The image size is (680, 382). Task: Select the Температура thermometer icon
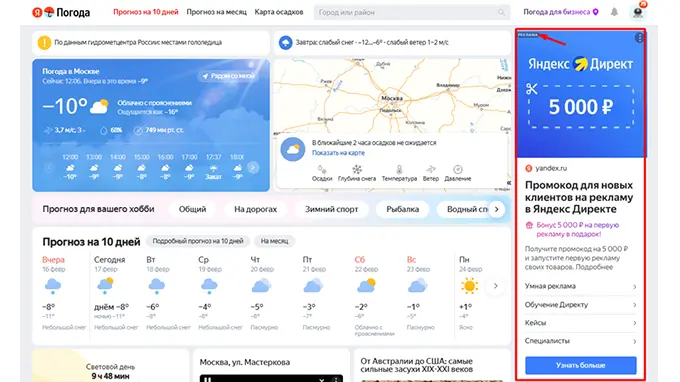pyautogui.click(x=399, y=169)
